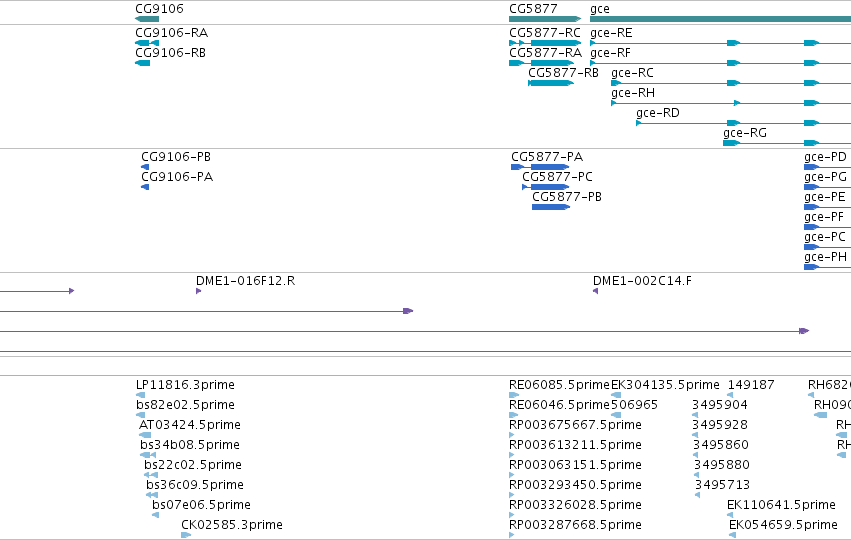Select protein gce-PG
The width and height of the screenshot is (851, 540).
pyautogui.click(x=828, y=187)
